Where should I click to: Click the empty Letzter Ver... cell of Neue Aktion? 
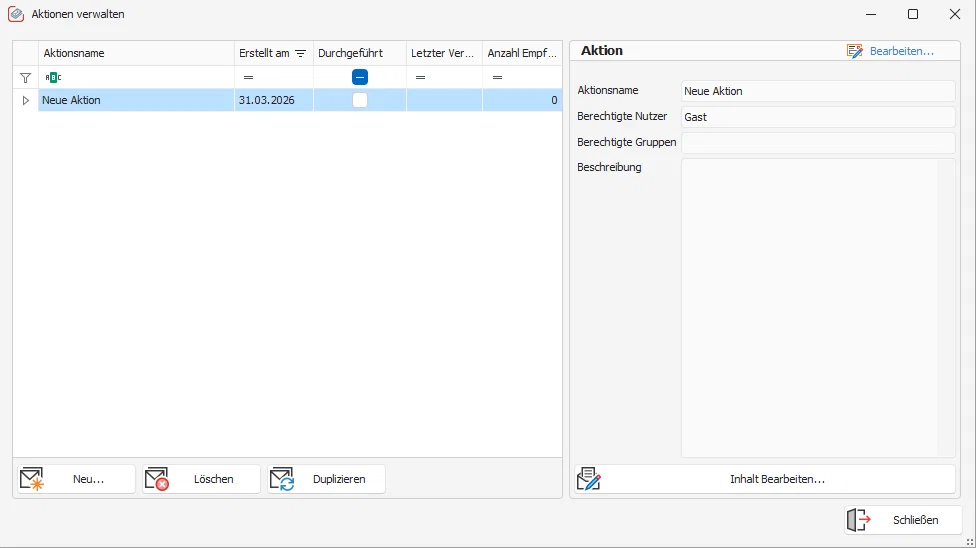click(x=444, y=100)
